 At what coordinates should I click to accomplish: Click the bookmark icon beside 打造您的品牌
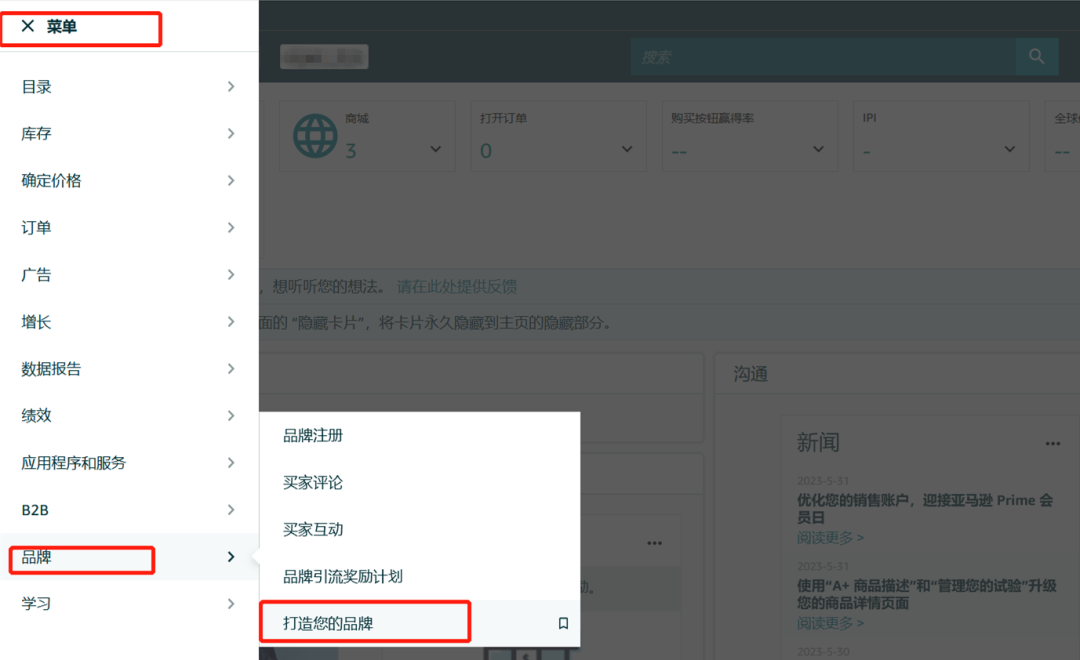[562, 622]
